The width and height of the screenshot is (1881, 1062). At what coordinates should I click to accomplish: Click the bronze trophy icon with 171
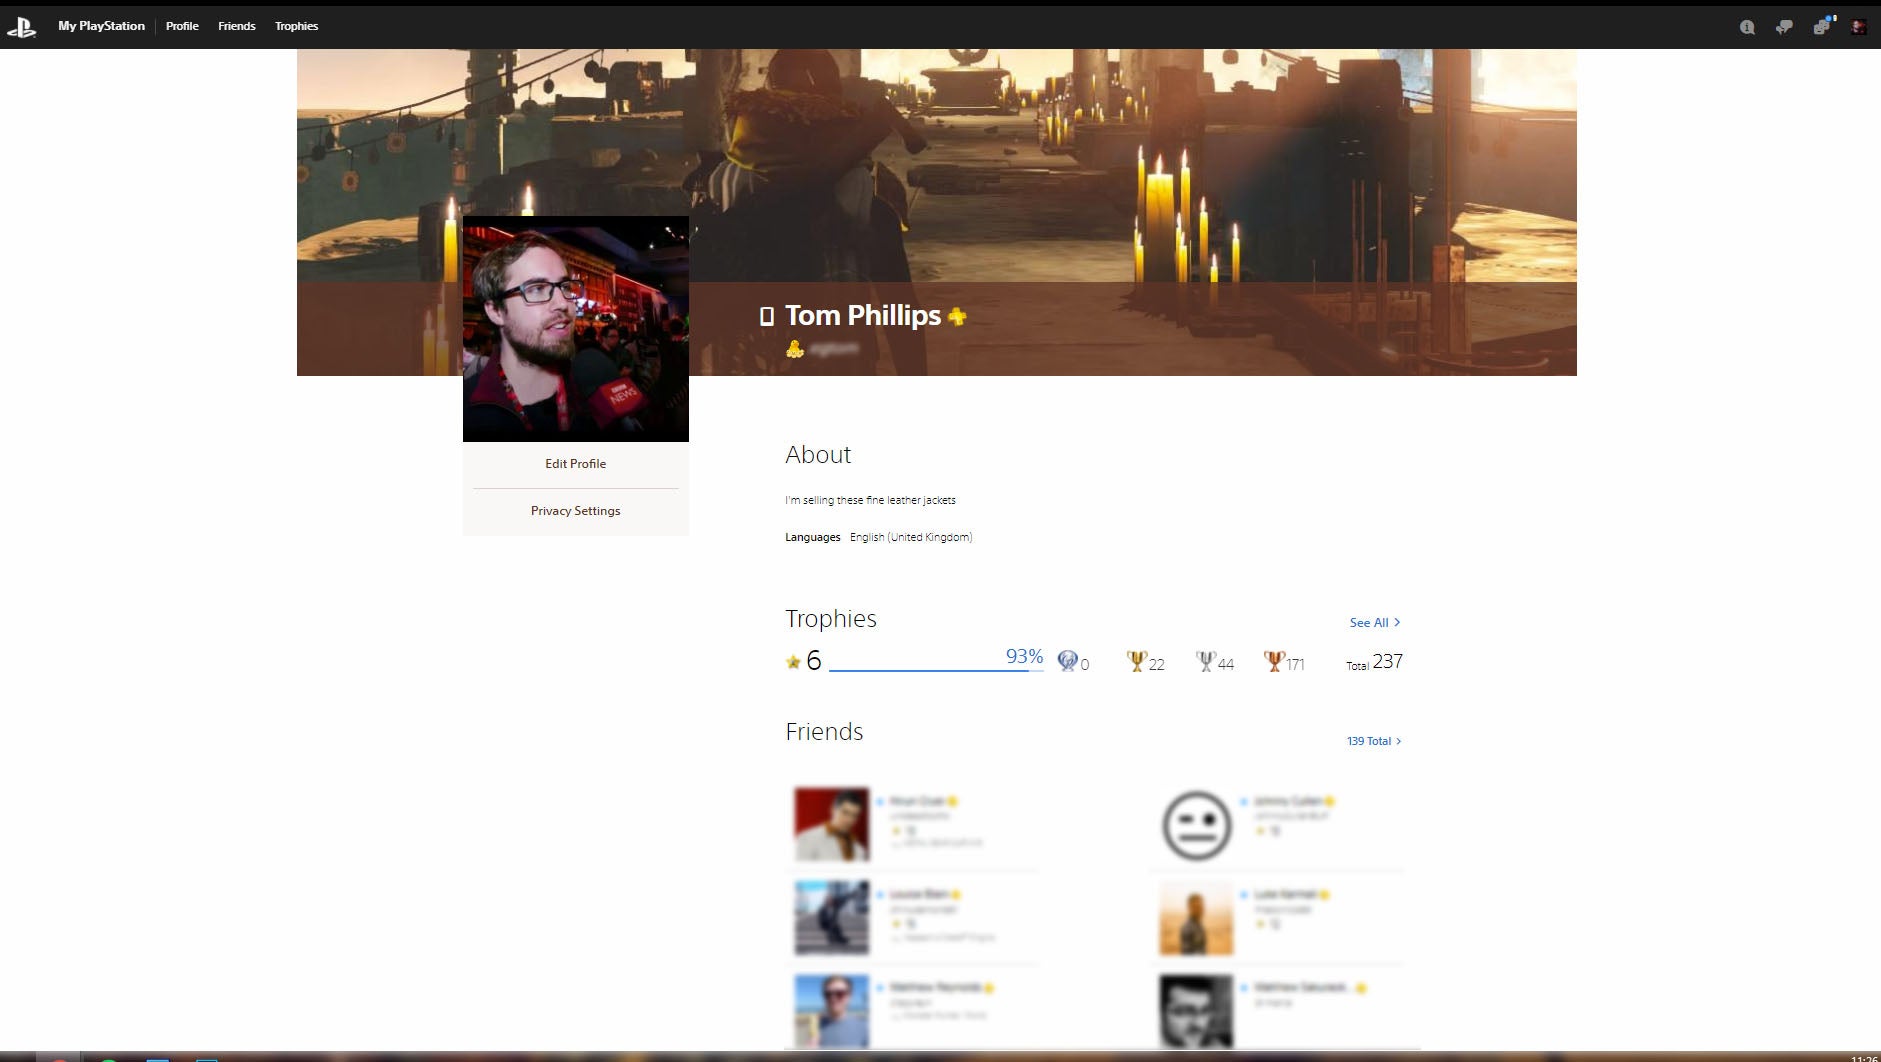coord(1274,661)
